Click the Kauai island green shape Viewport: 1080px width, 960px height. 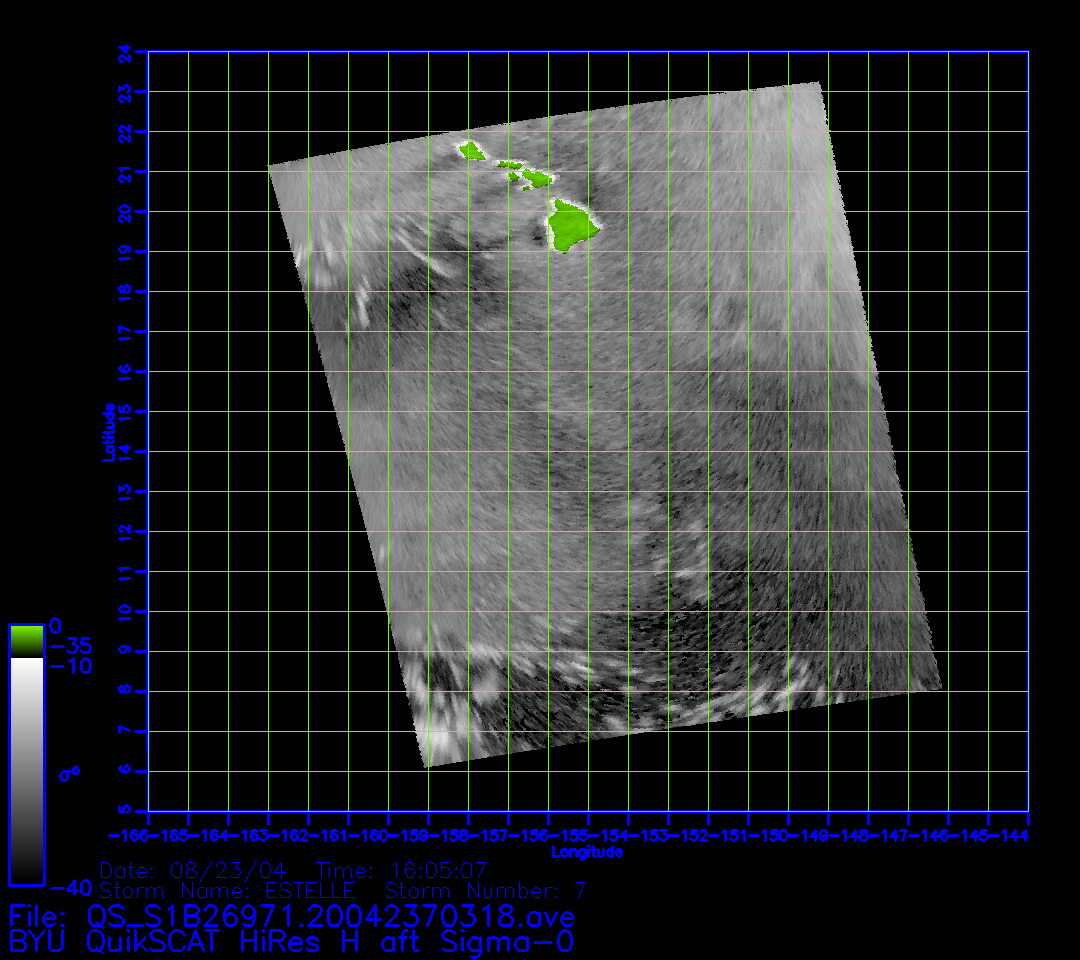pyautogui.click(x=470, y=151)
